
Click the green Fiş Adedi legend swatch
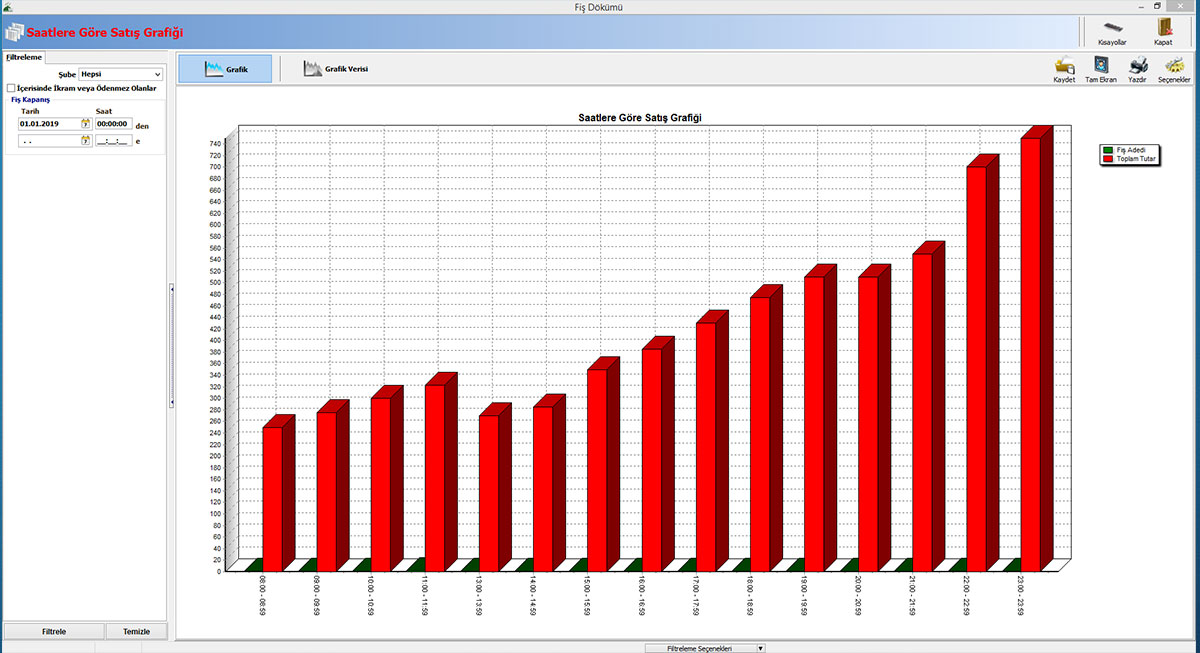[x=1108, y=149]
